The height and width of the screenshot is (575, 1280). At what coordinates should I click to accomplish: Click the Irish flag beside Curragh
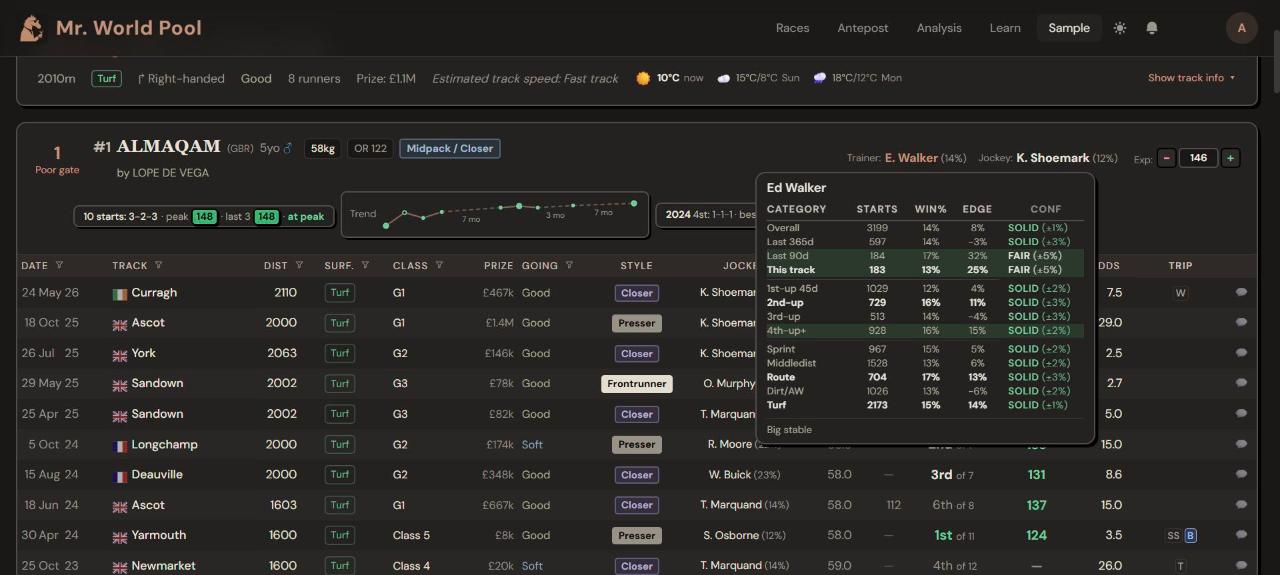tap(120, 293)
